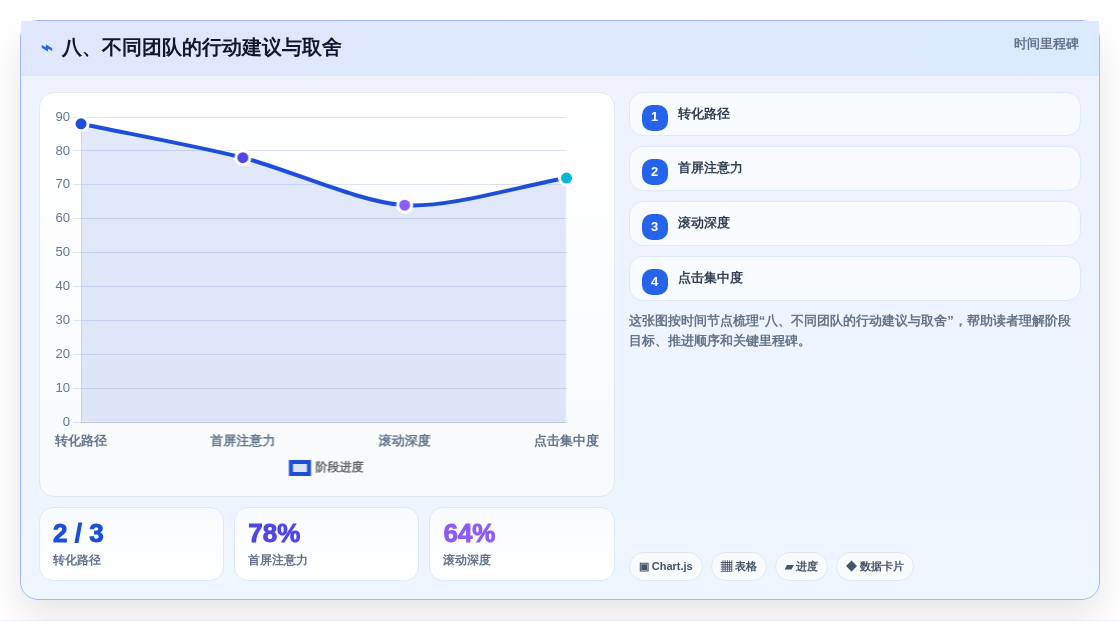Click the x-axis label 转化路径
The height and width of the screenshot is (621, 1120).
[x=81, y=441]
